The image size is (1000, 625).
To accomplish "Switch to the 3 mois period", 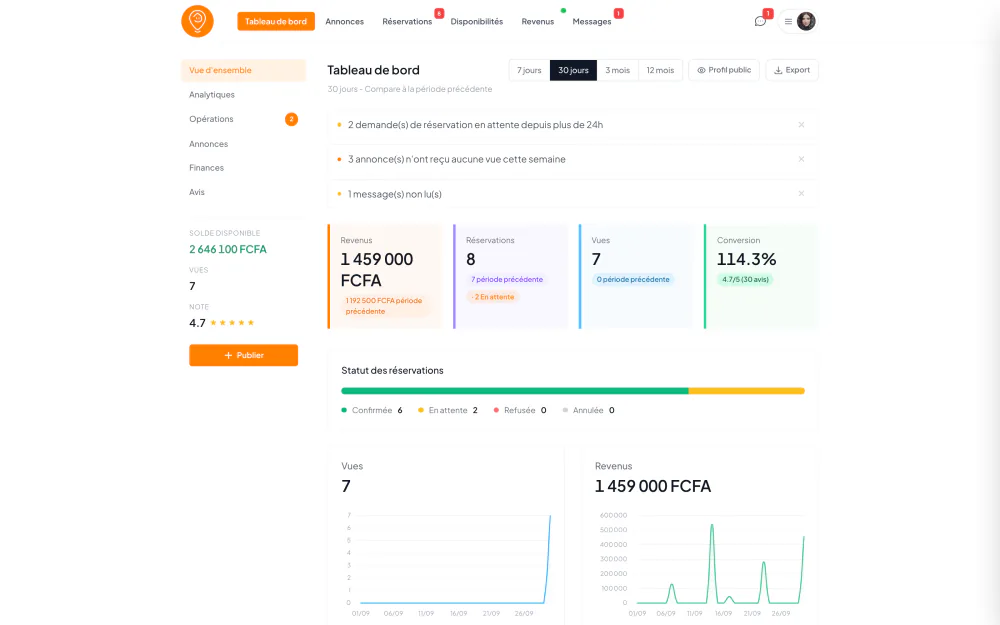I will tap(617, 70).
